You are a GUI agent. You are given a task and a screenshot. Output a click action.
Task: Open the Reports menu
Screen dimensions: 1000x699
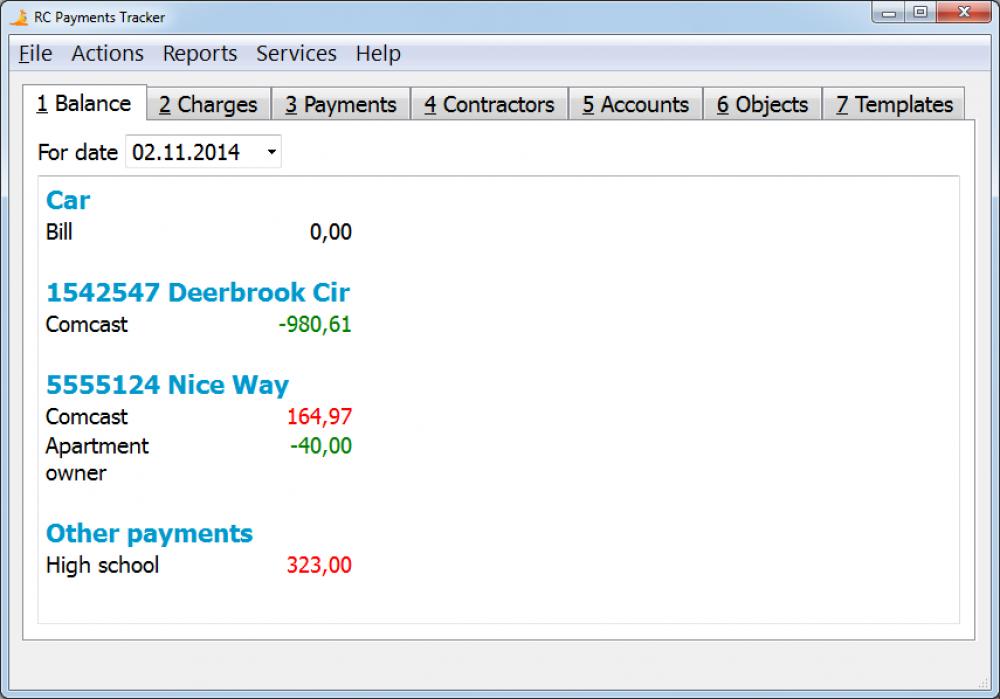pos(199,53)
